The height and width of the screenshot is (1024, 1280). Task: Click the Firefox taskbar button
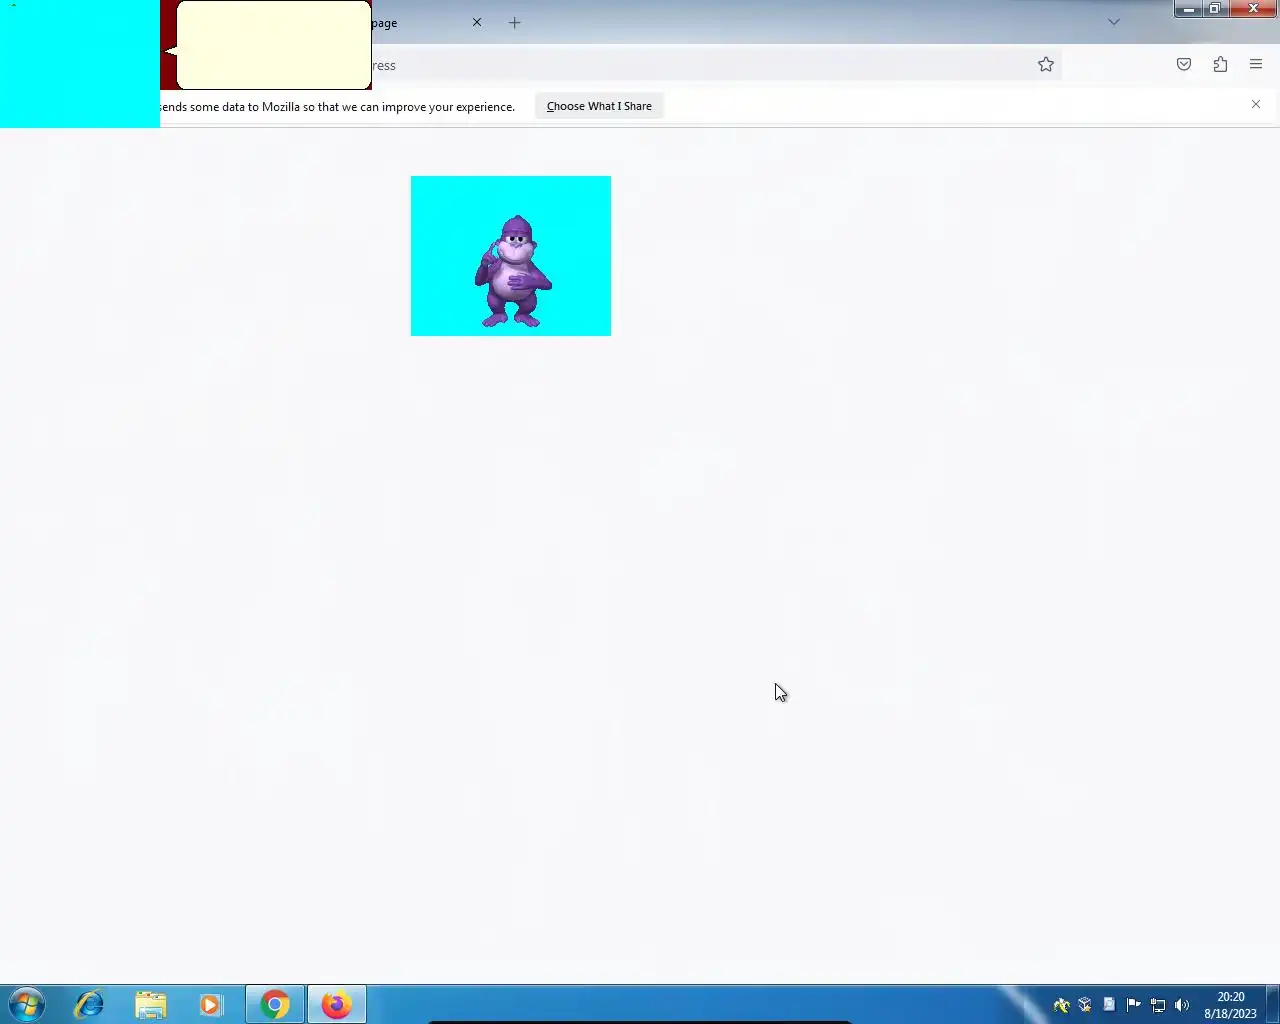click(x=336, y=1004)
